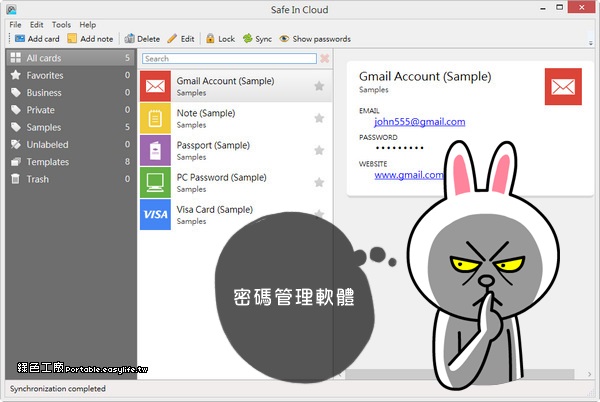
Task: Select the Samples label in sidebar
Action: click(x=71, y=127)
